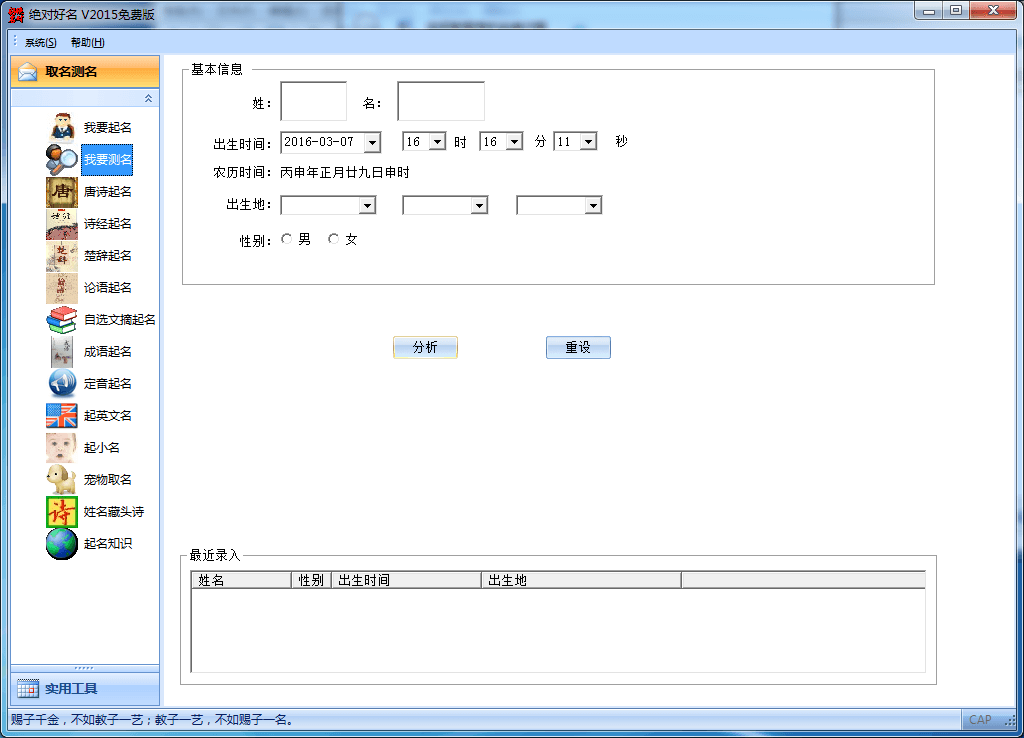Open the 姓名藏头诗 icon
This screenshot has height=738, width=1024.
coord(62,512)
